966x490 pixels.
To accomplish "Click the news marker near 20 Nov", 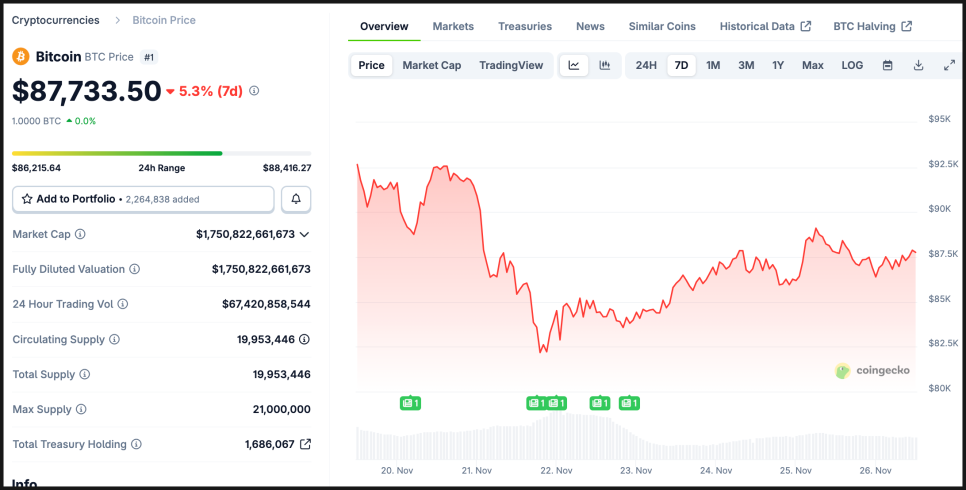I will pyautogui.click(x=410, y=403).
